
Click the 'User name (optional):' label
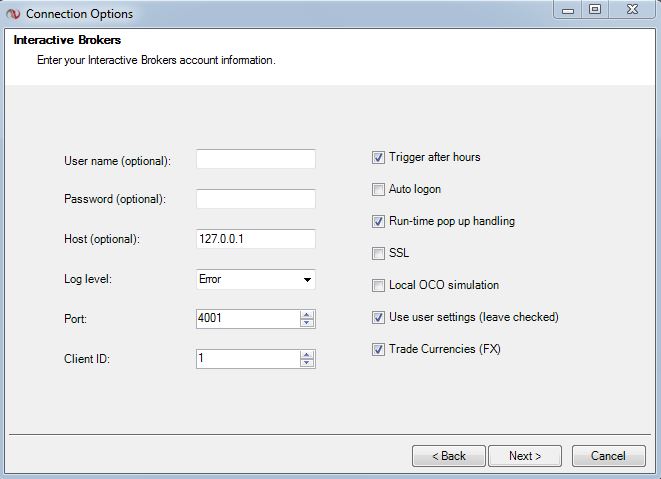tap(117, 161)
